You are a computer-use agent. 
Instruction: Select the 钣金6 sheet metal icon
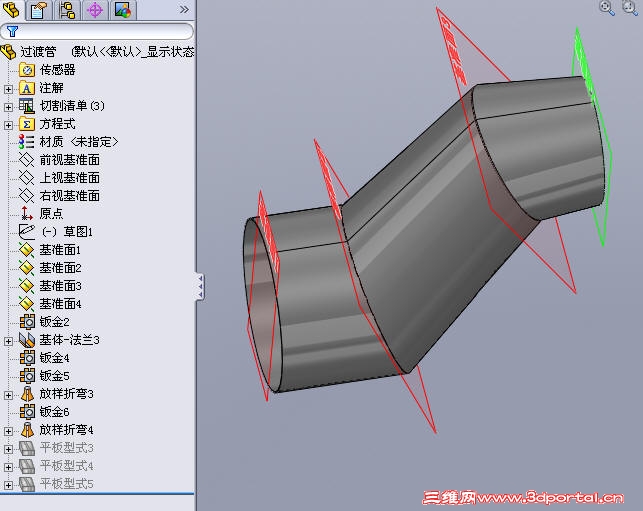(x=27, y=412)
